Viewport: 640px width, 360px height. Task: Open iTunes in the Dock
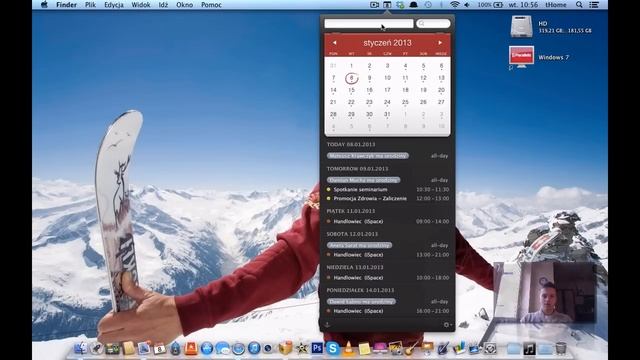pyautogui.click(x=254, y=348)
